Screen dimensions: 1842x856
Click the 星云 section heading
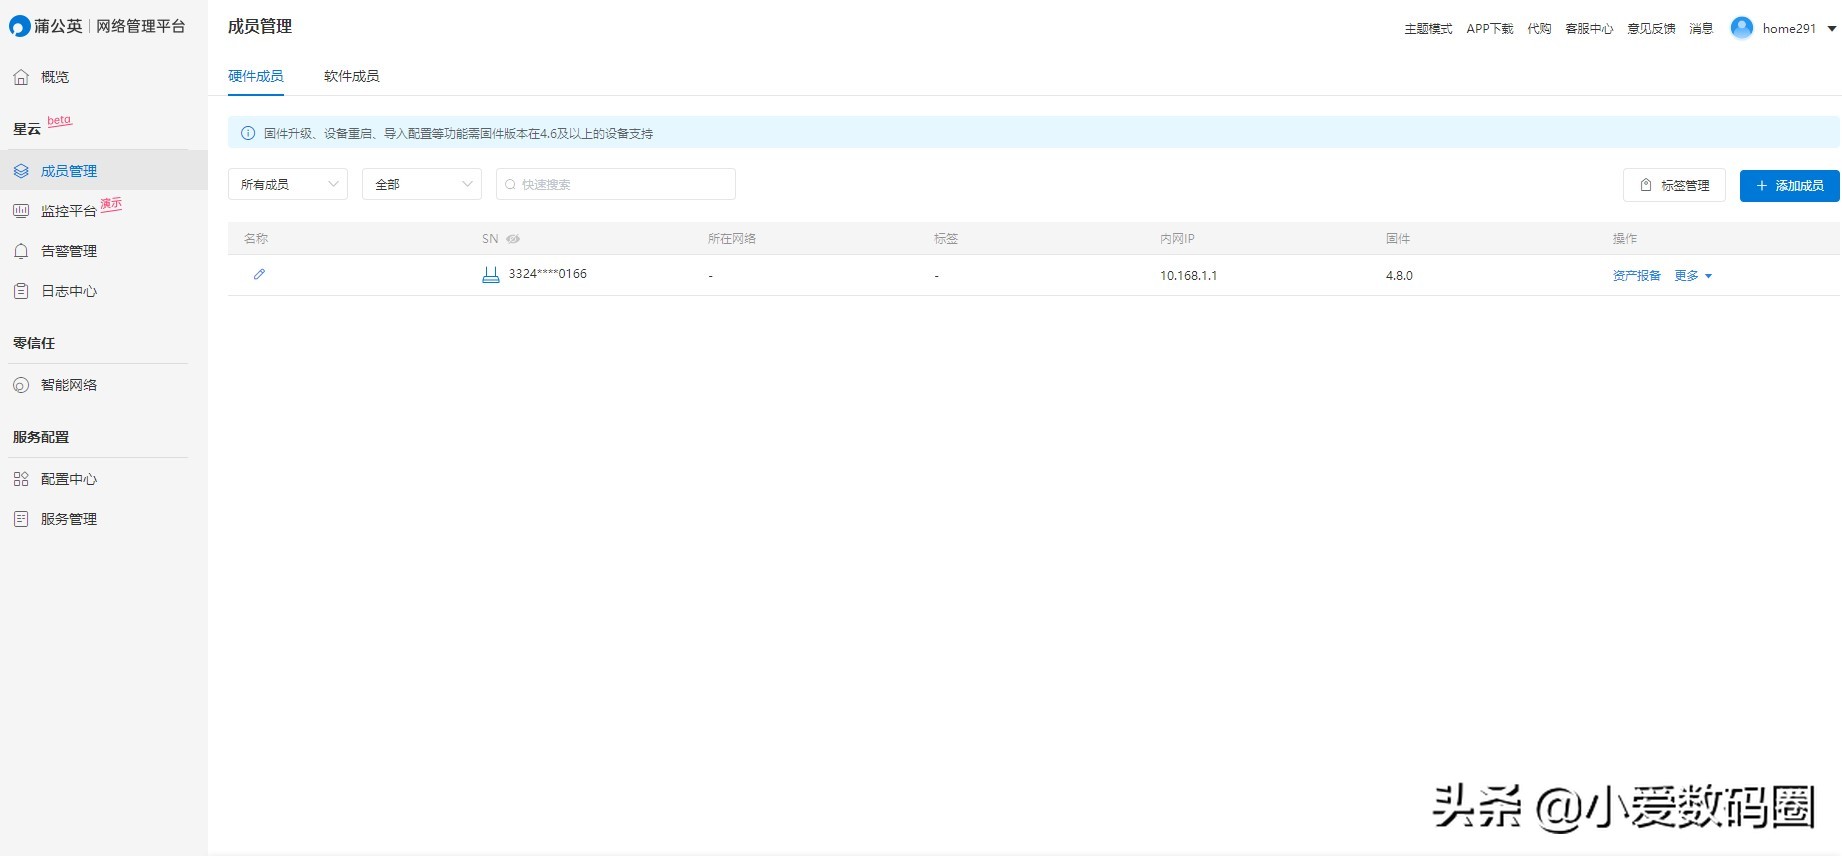tap(27, 129)
